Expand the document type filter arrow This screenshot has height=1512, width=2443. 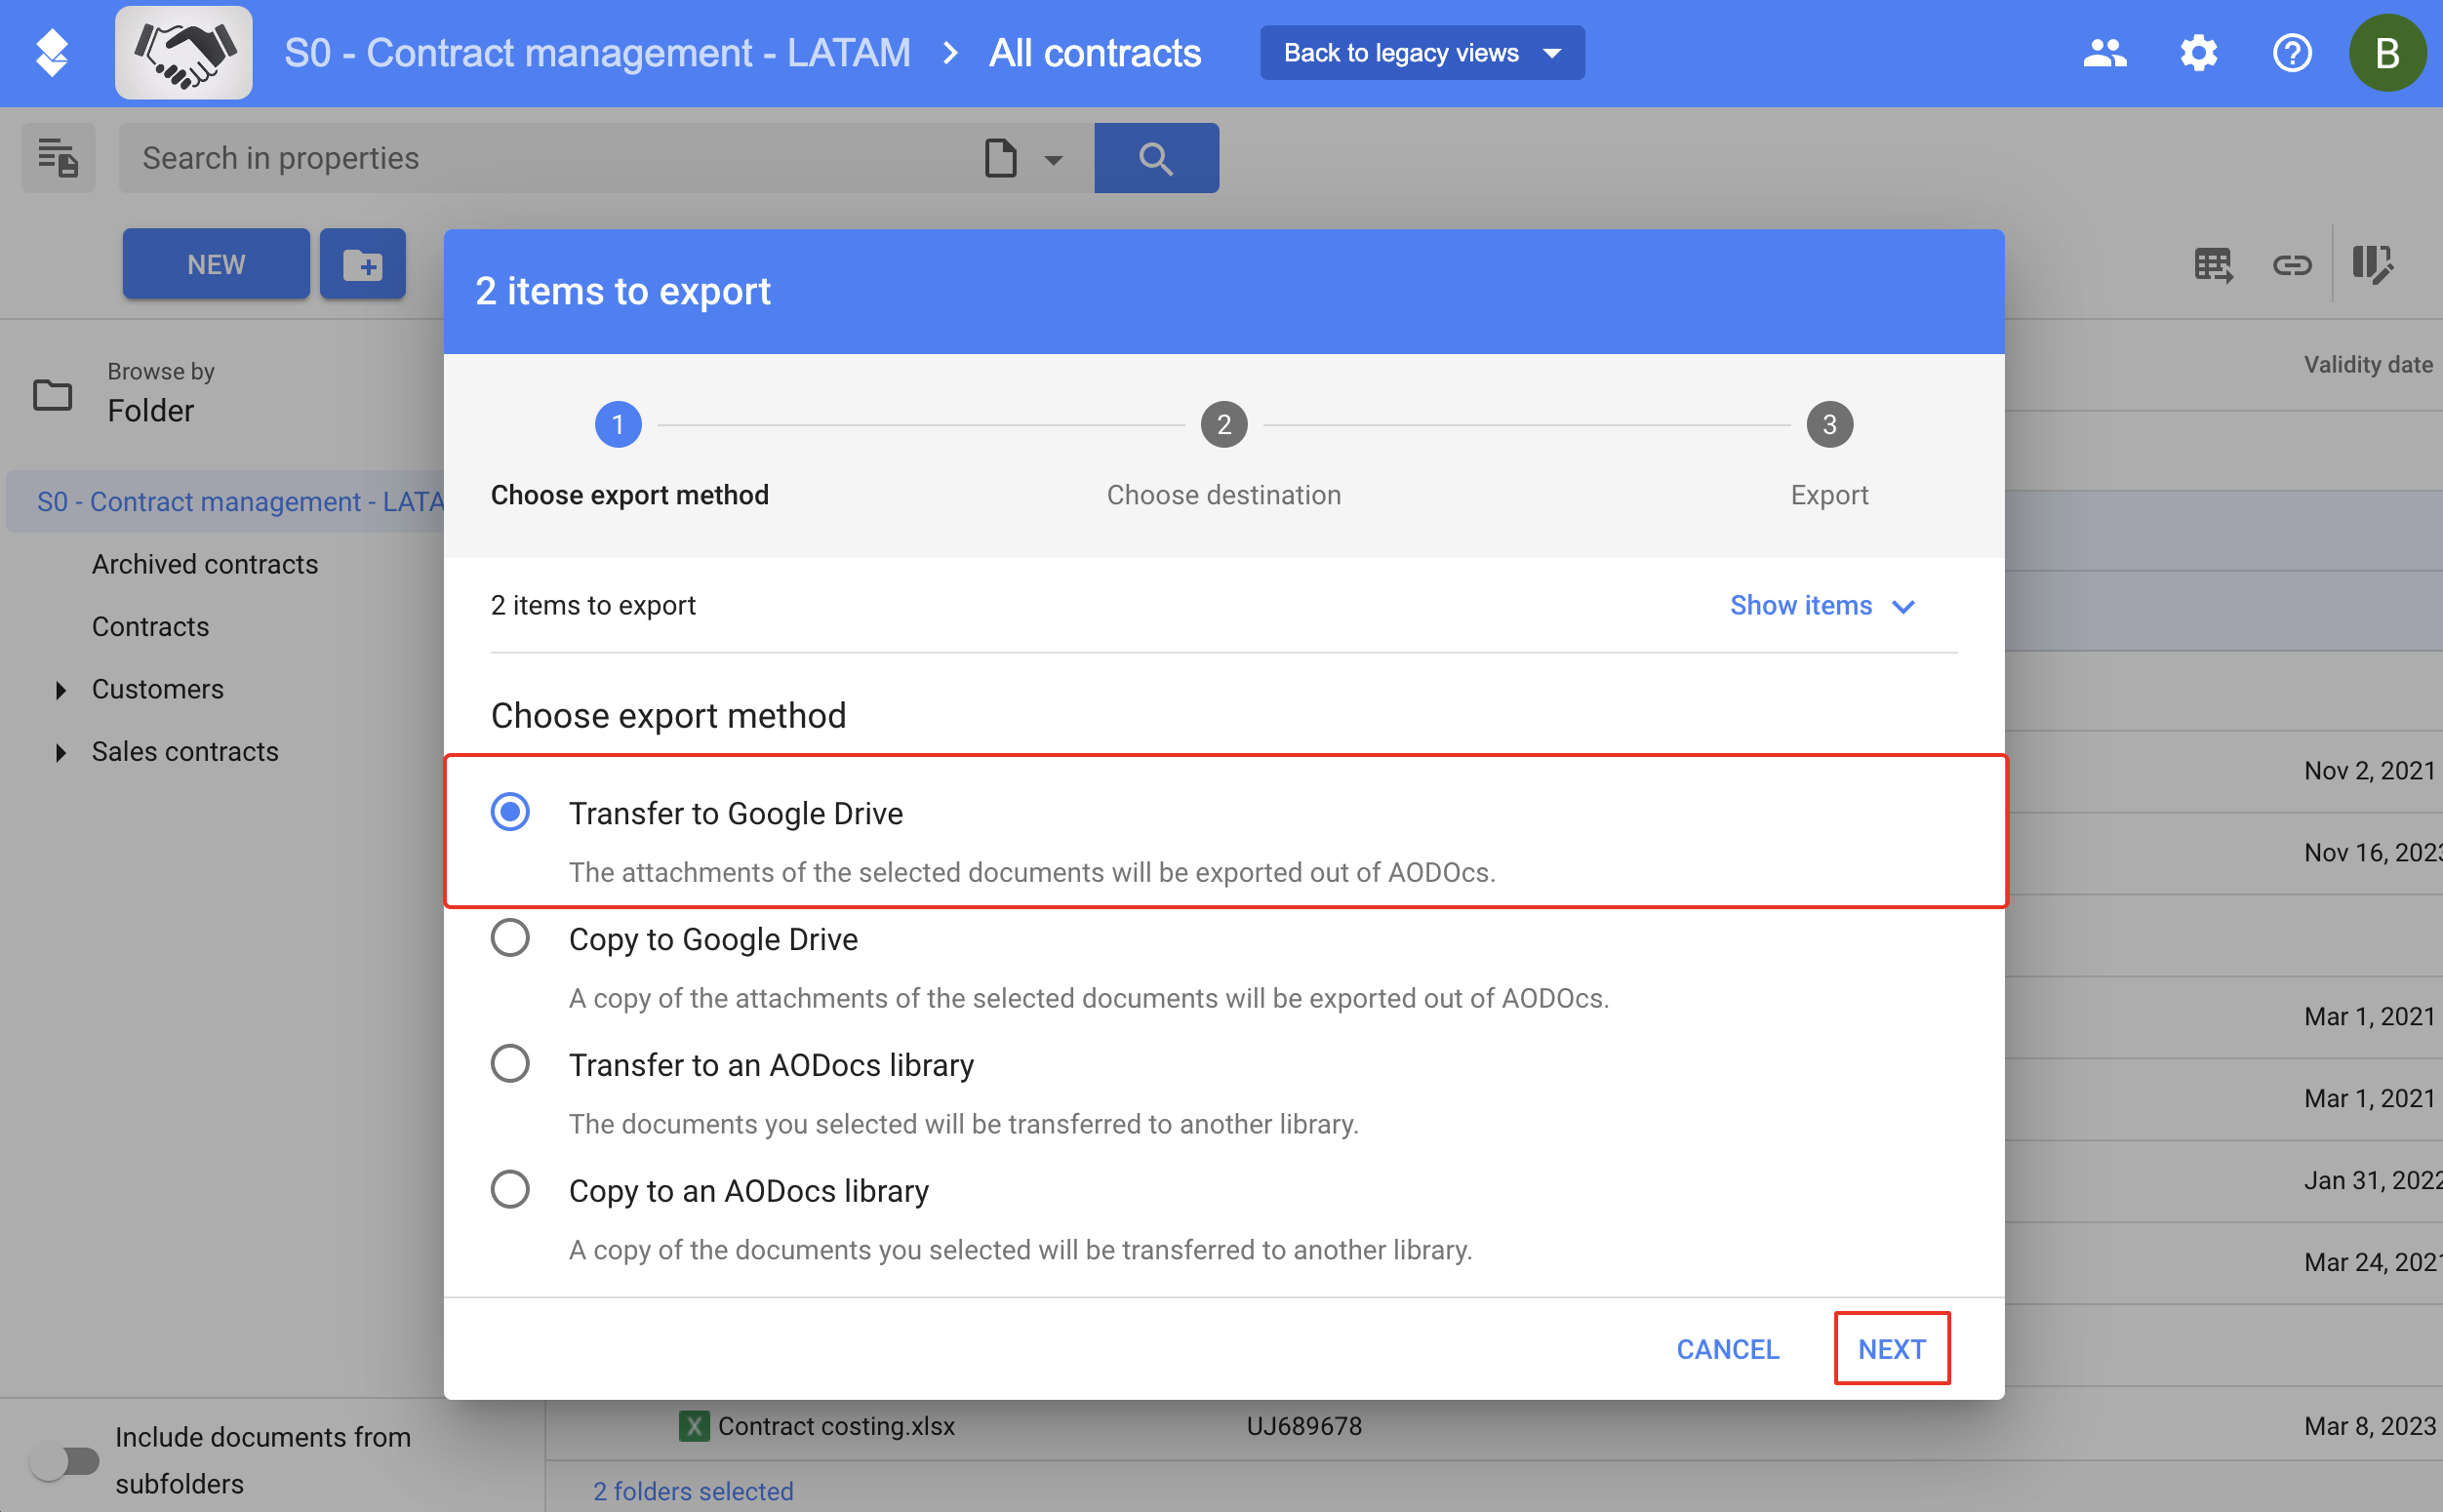click(1053, 160)
